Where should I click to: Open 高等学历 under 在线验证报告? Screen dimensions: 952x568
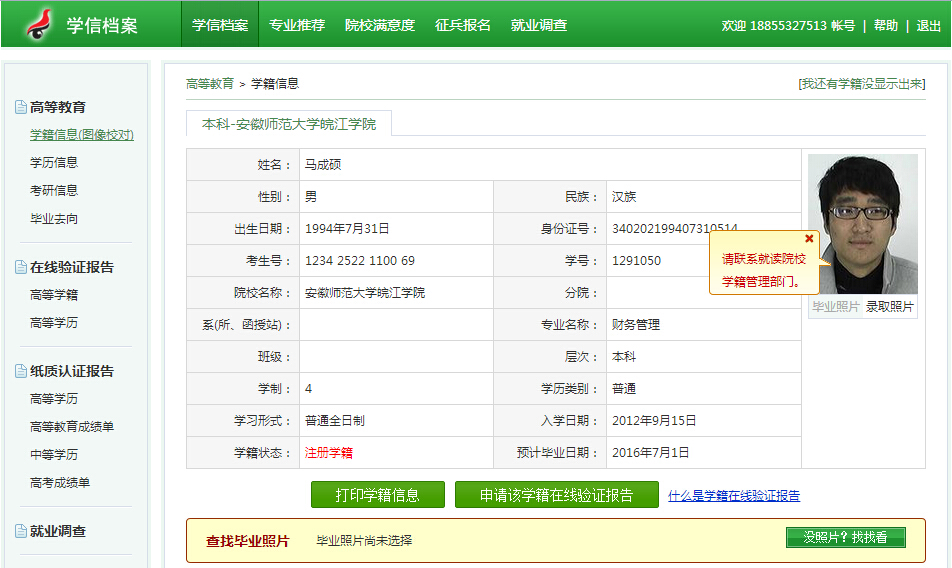54,323
